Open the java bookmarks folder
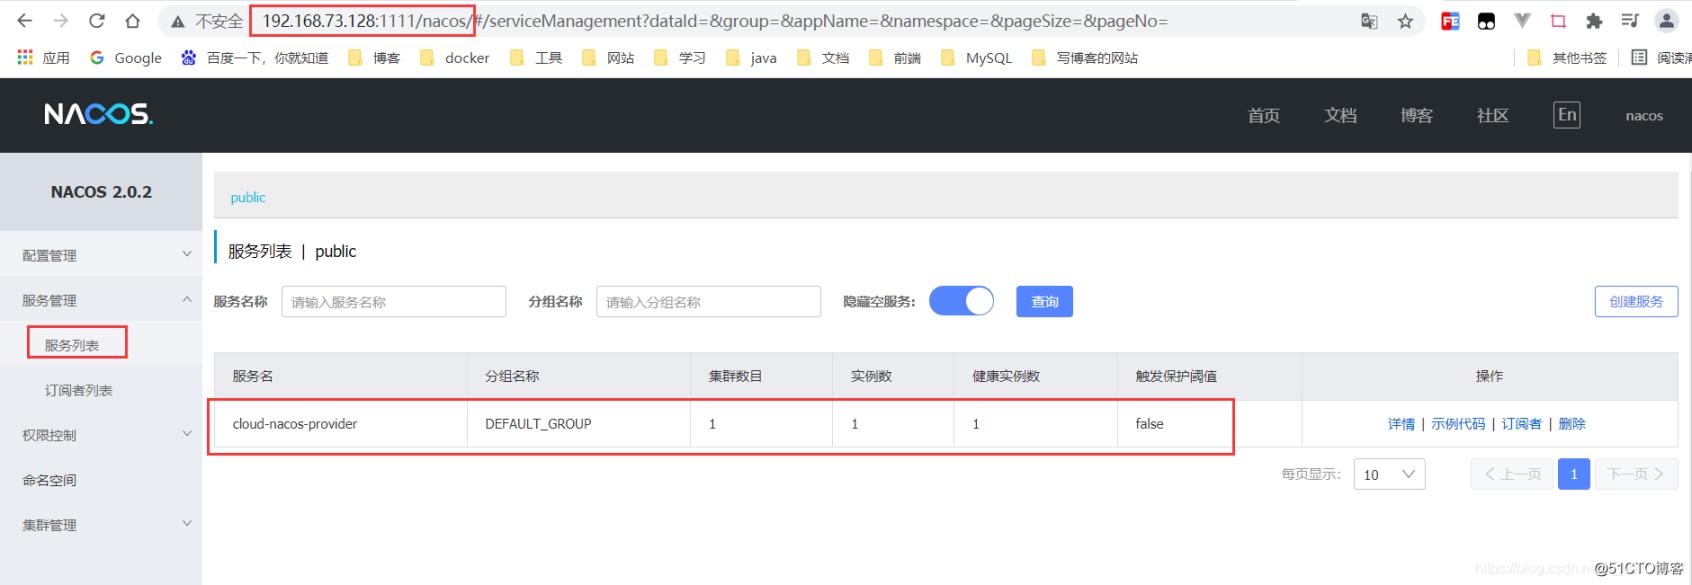The image size is (1692, 585). pos(751,58)
